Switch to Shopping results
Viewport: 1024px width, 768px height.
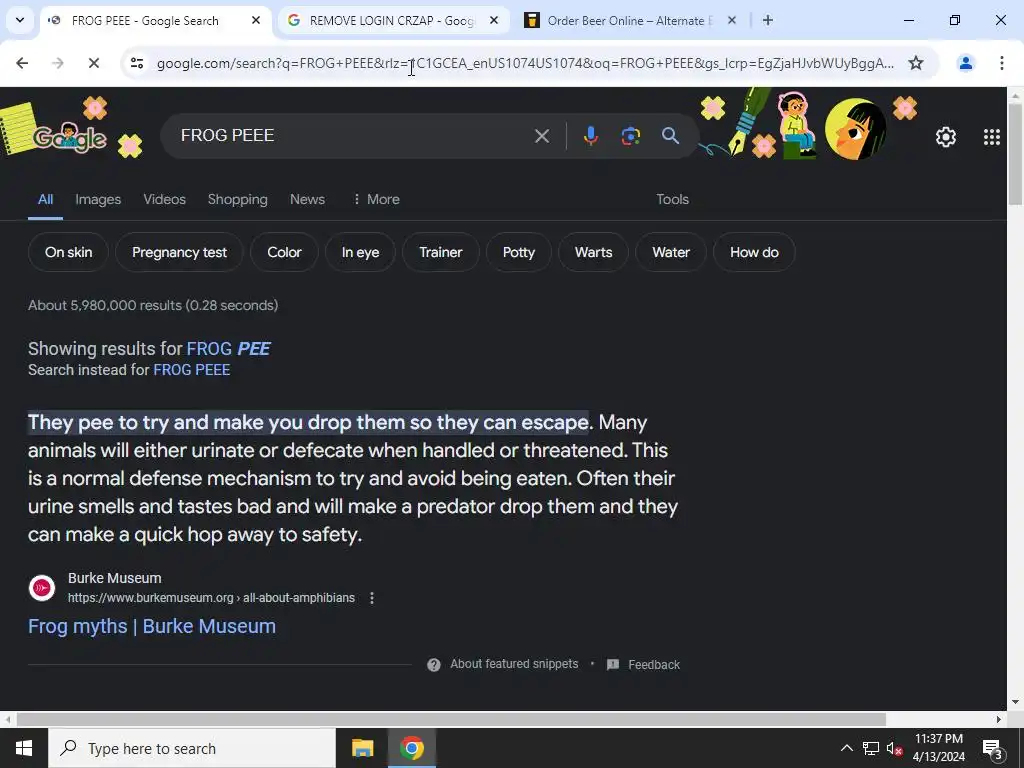pos(238,199)
